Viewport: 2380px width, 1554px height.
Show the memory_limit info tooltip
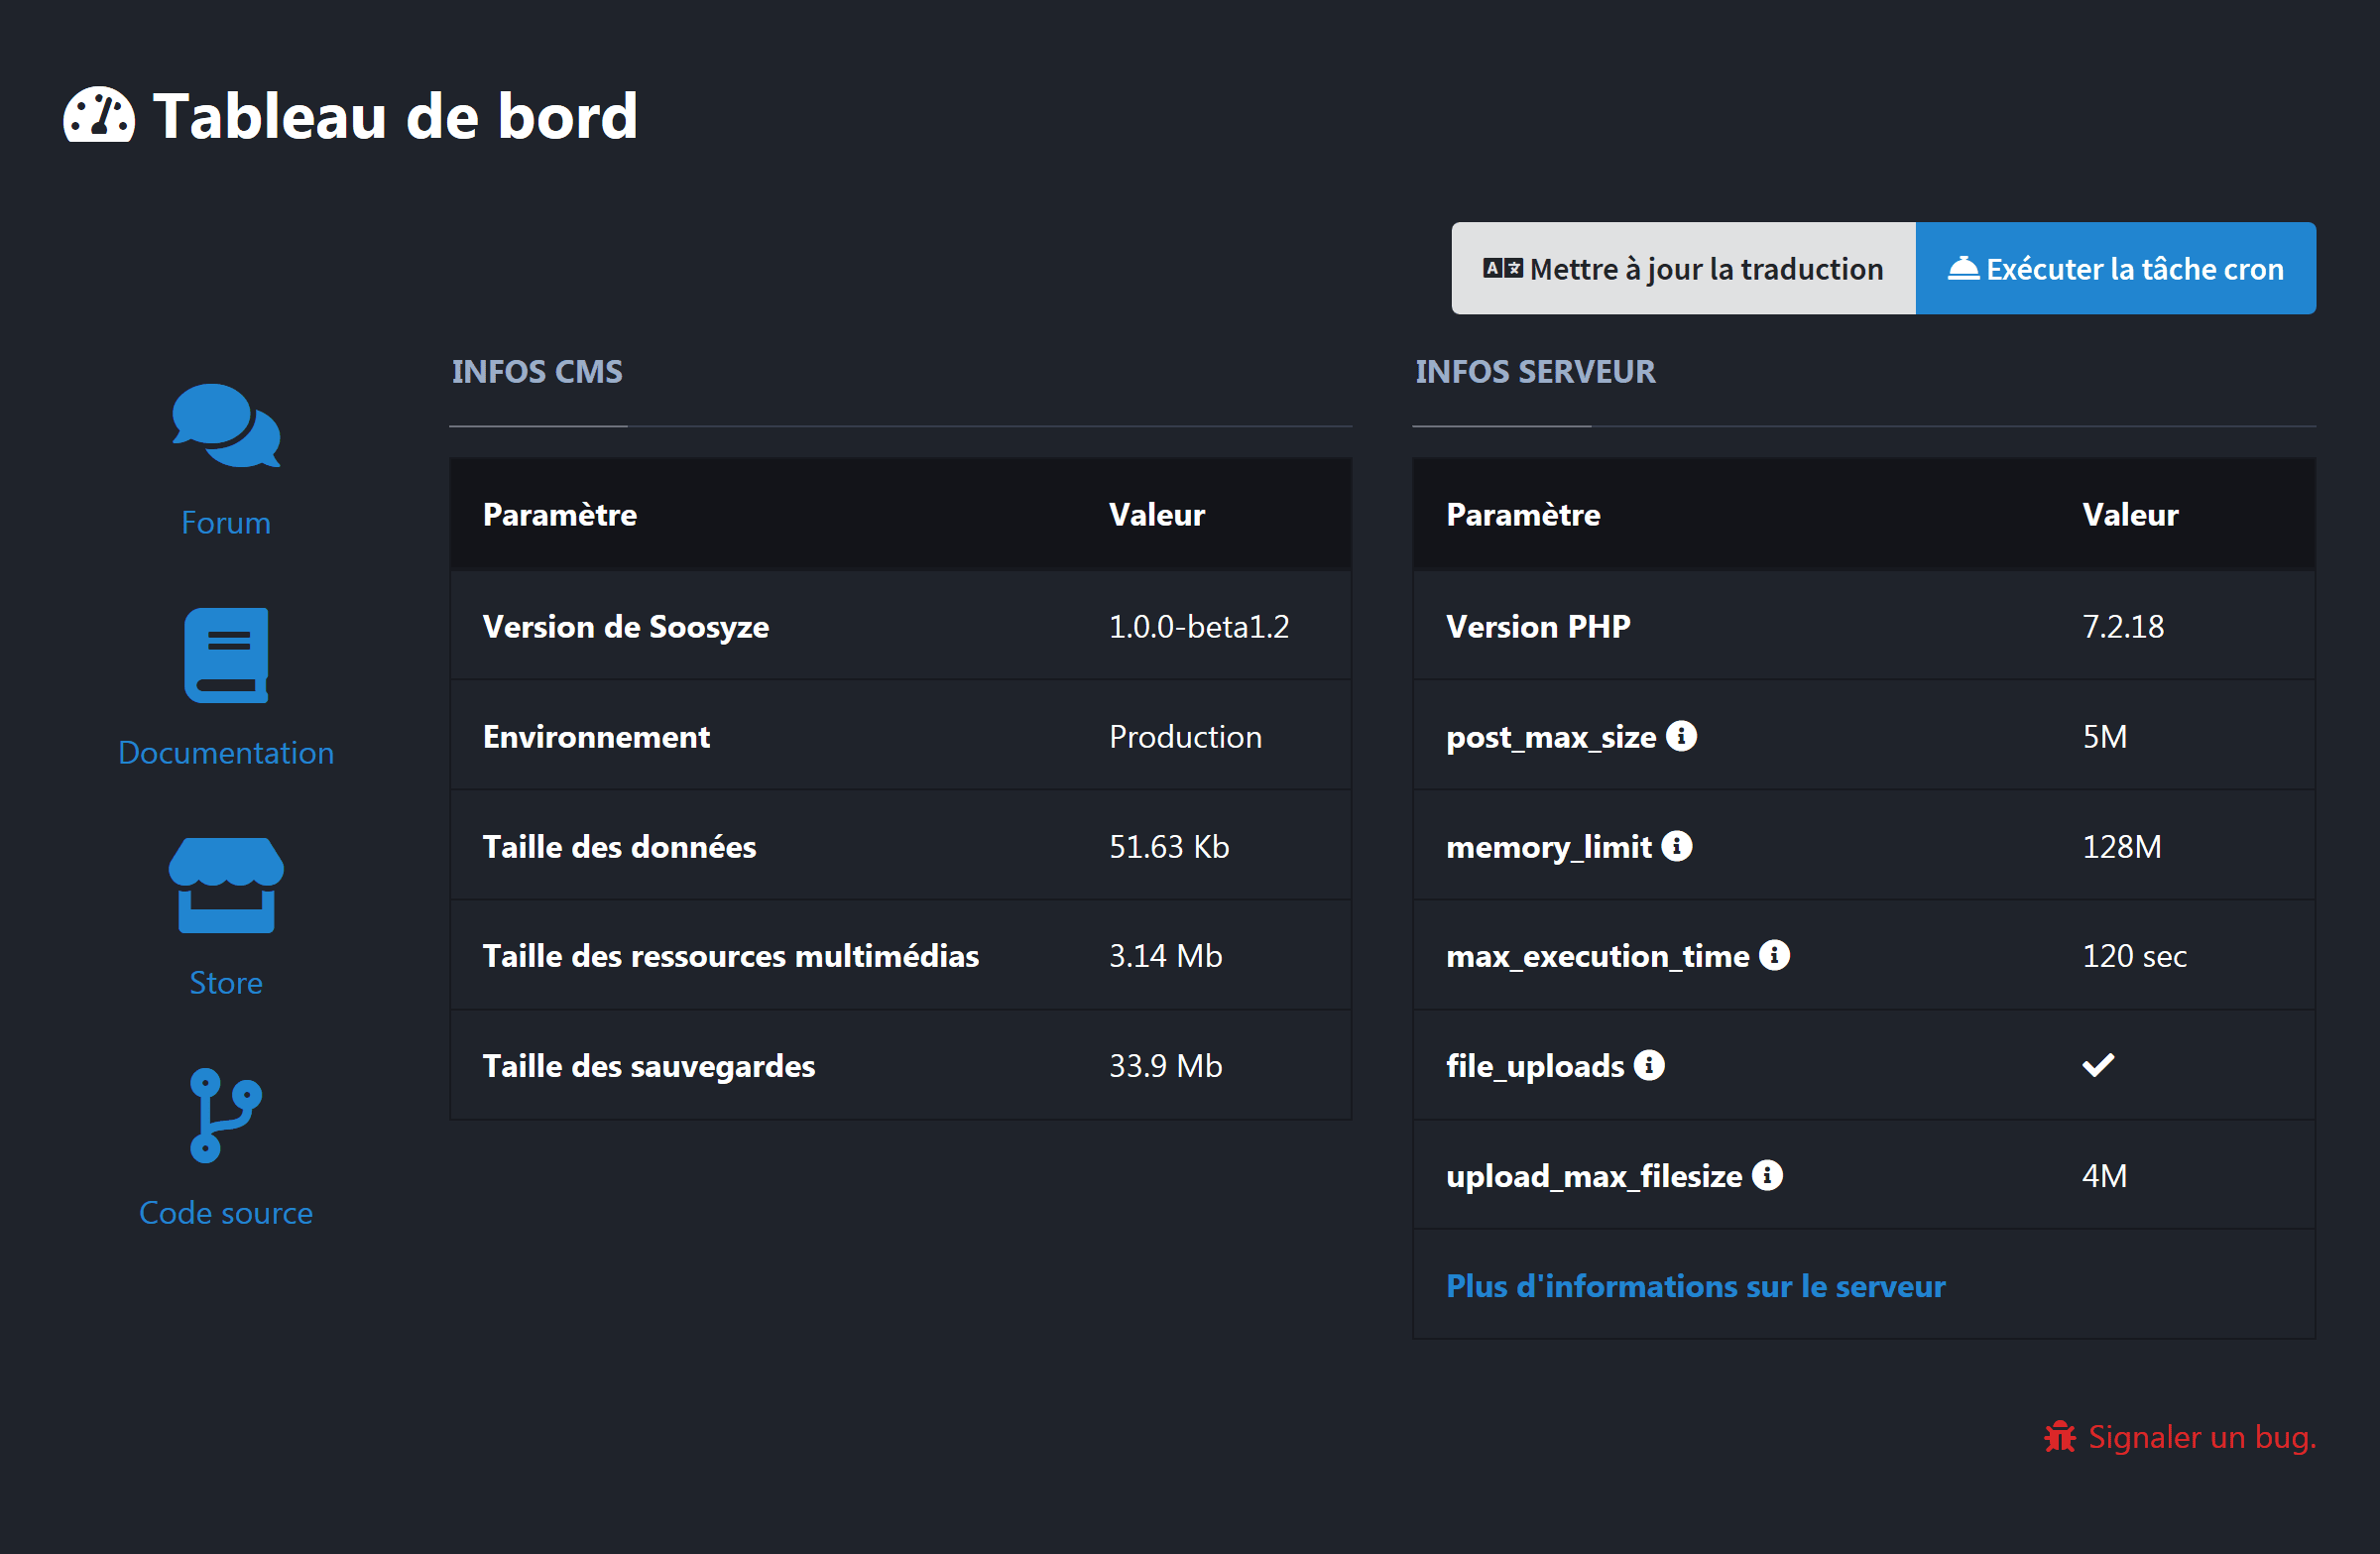(x=1678, y=845)
